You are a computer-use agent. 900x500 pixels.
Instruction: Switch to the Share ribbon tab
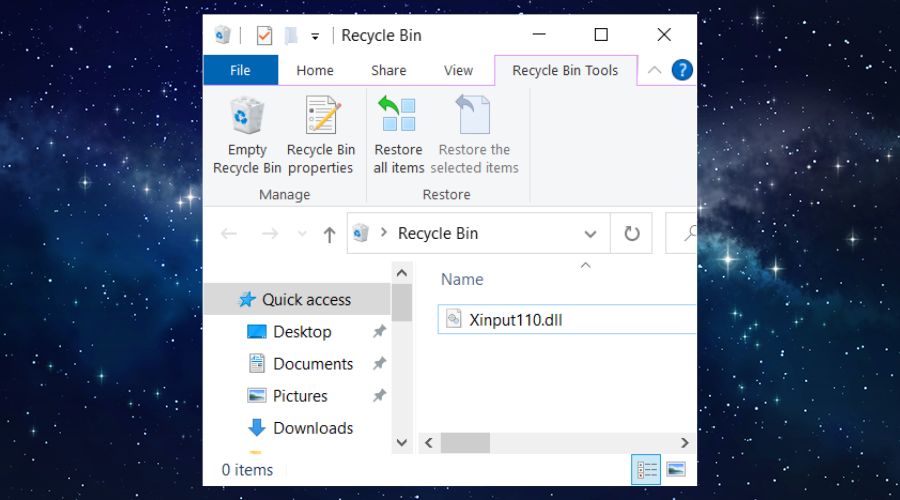(x=389, y=70)
